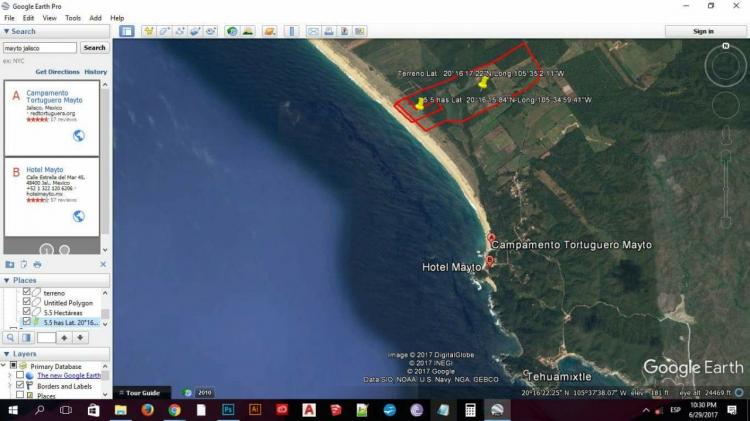Click the north-up compass ring control
This screenshot has width=750, height=421.
[x=726, y=66]
